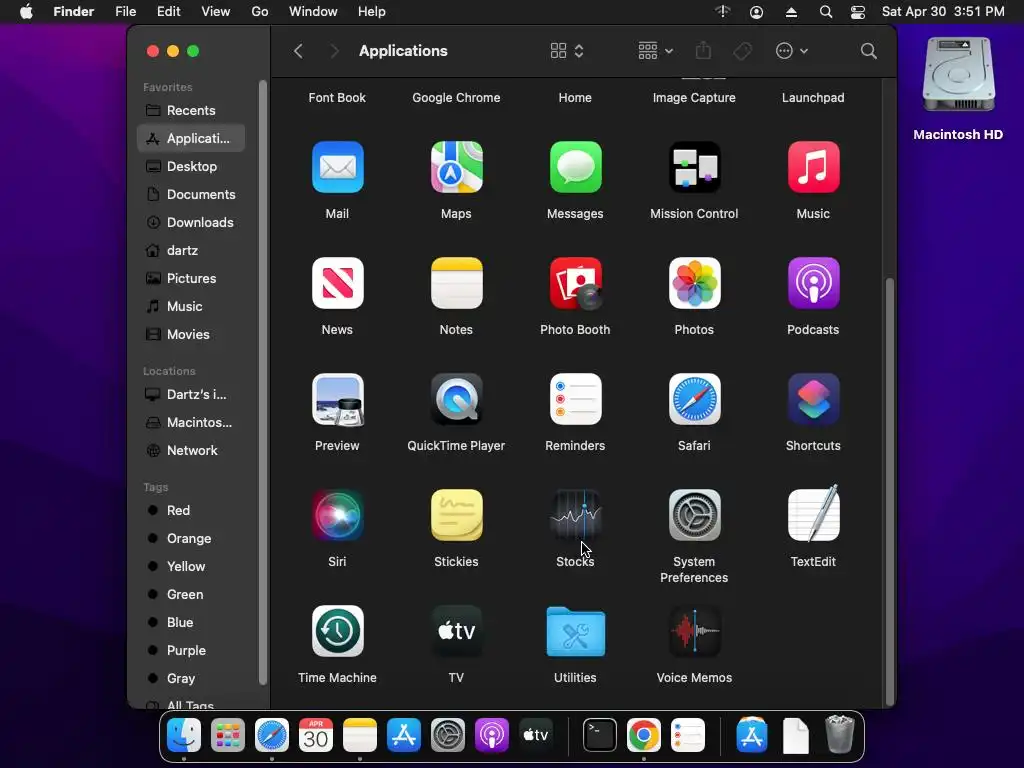The image size is (1024, 768).
Task: Select Documents in the sidebar
Action: [191, 195]
